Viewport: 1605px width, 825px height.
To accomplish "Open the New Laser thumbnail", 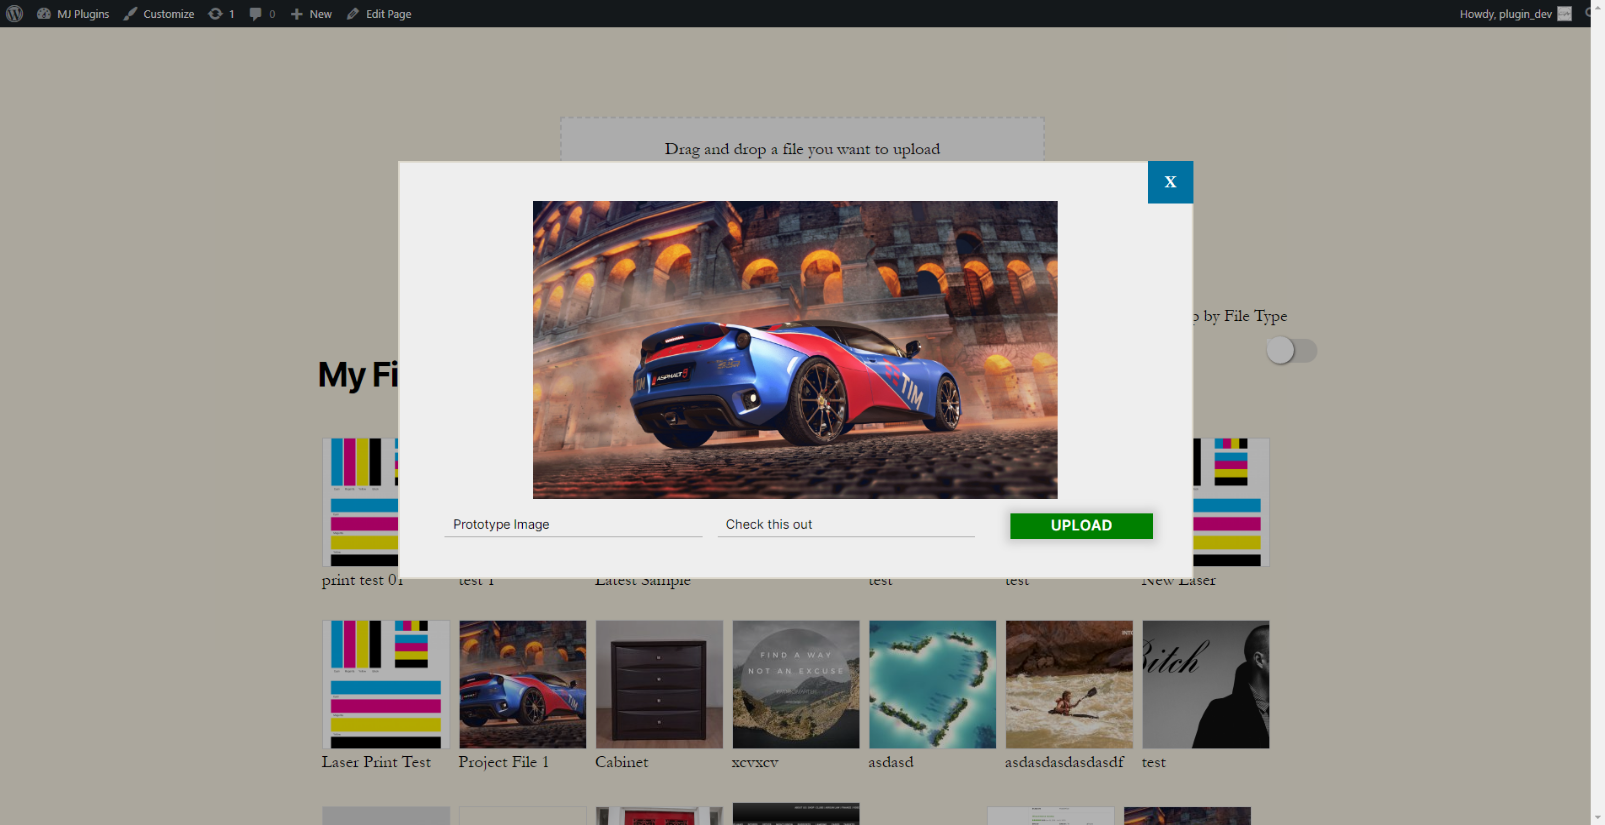I will pyautogui.click(x=1231, y=502).
